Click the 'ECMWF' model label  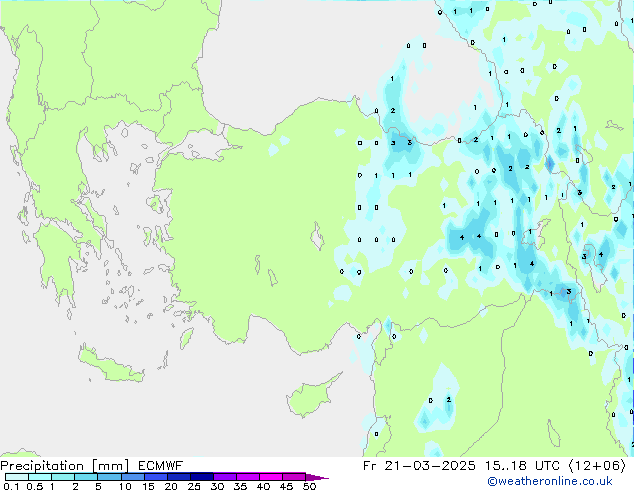(160, 466)
